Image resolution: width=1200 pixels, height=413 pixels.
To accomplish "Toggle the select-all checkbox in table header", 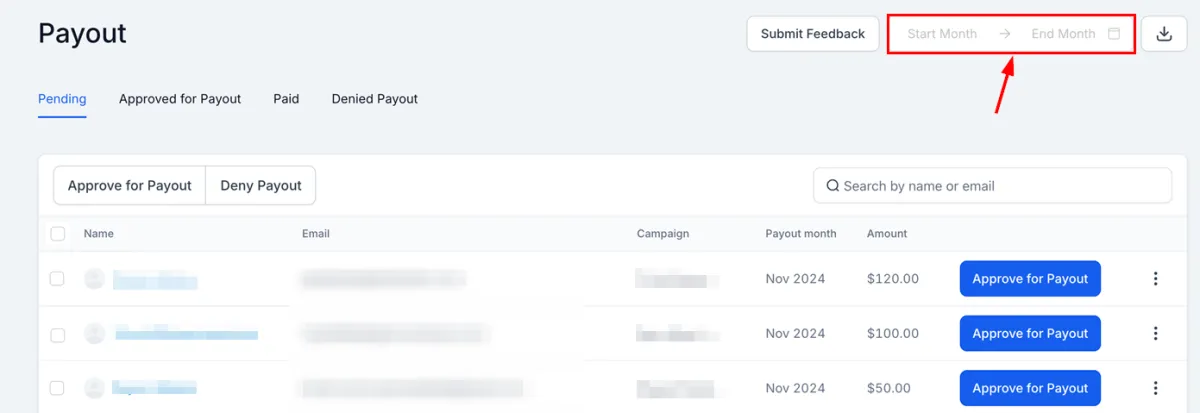I will tap(57, 234).
